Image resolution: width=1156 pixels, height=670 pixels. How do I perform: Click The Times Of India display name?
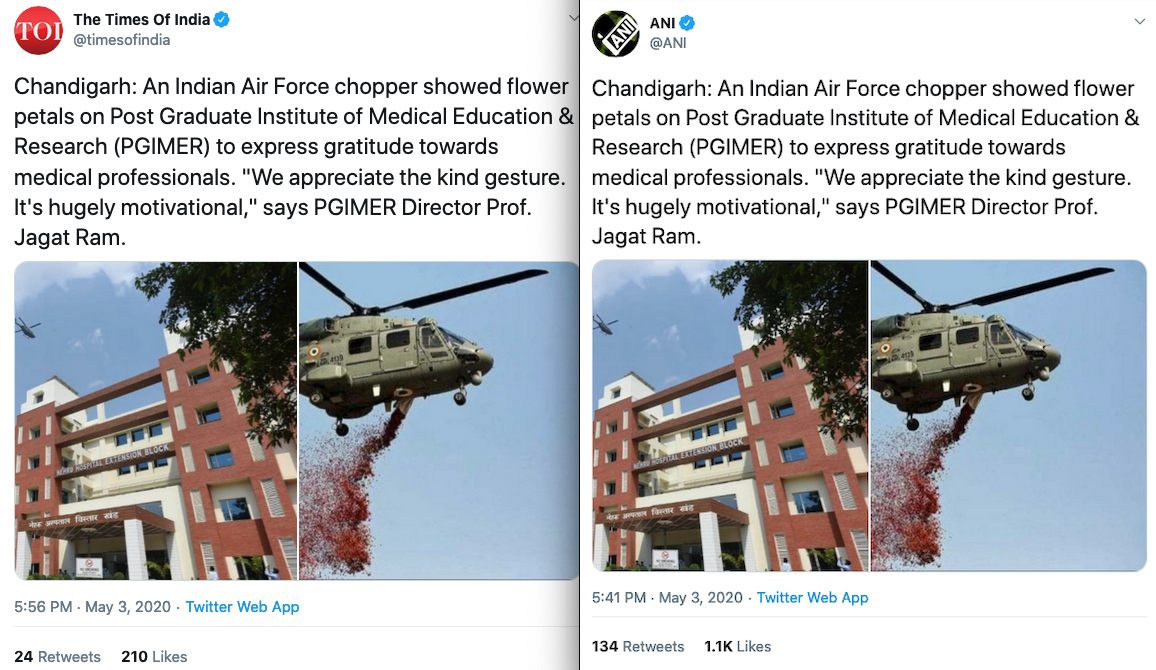pyautogui.click(x=142, y=20)
